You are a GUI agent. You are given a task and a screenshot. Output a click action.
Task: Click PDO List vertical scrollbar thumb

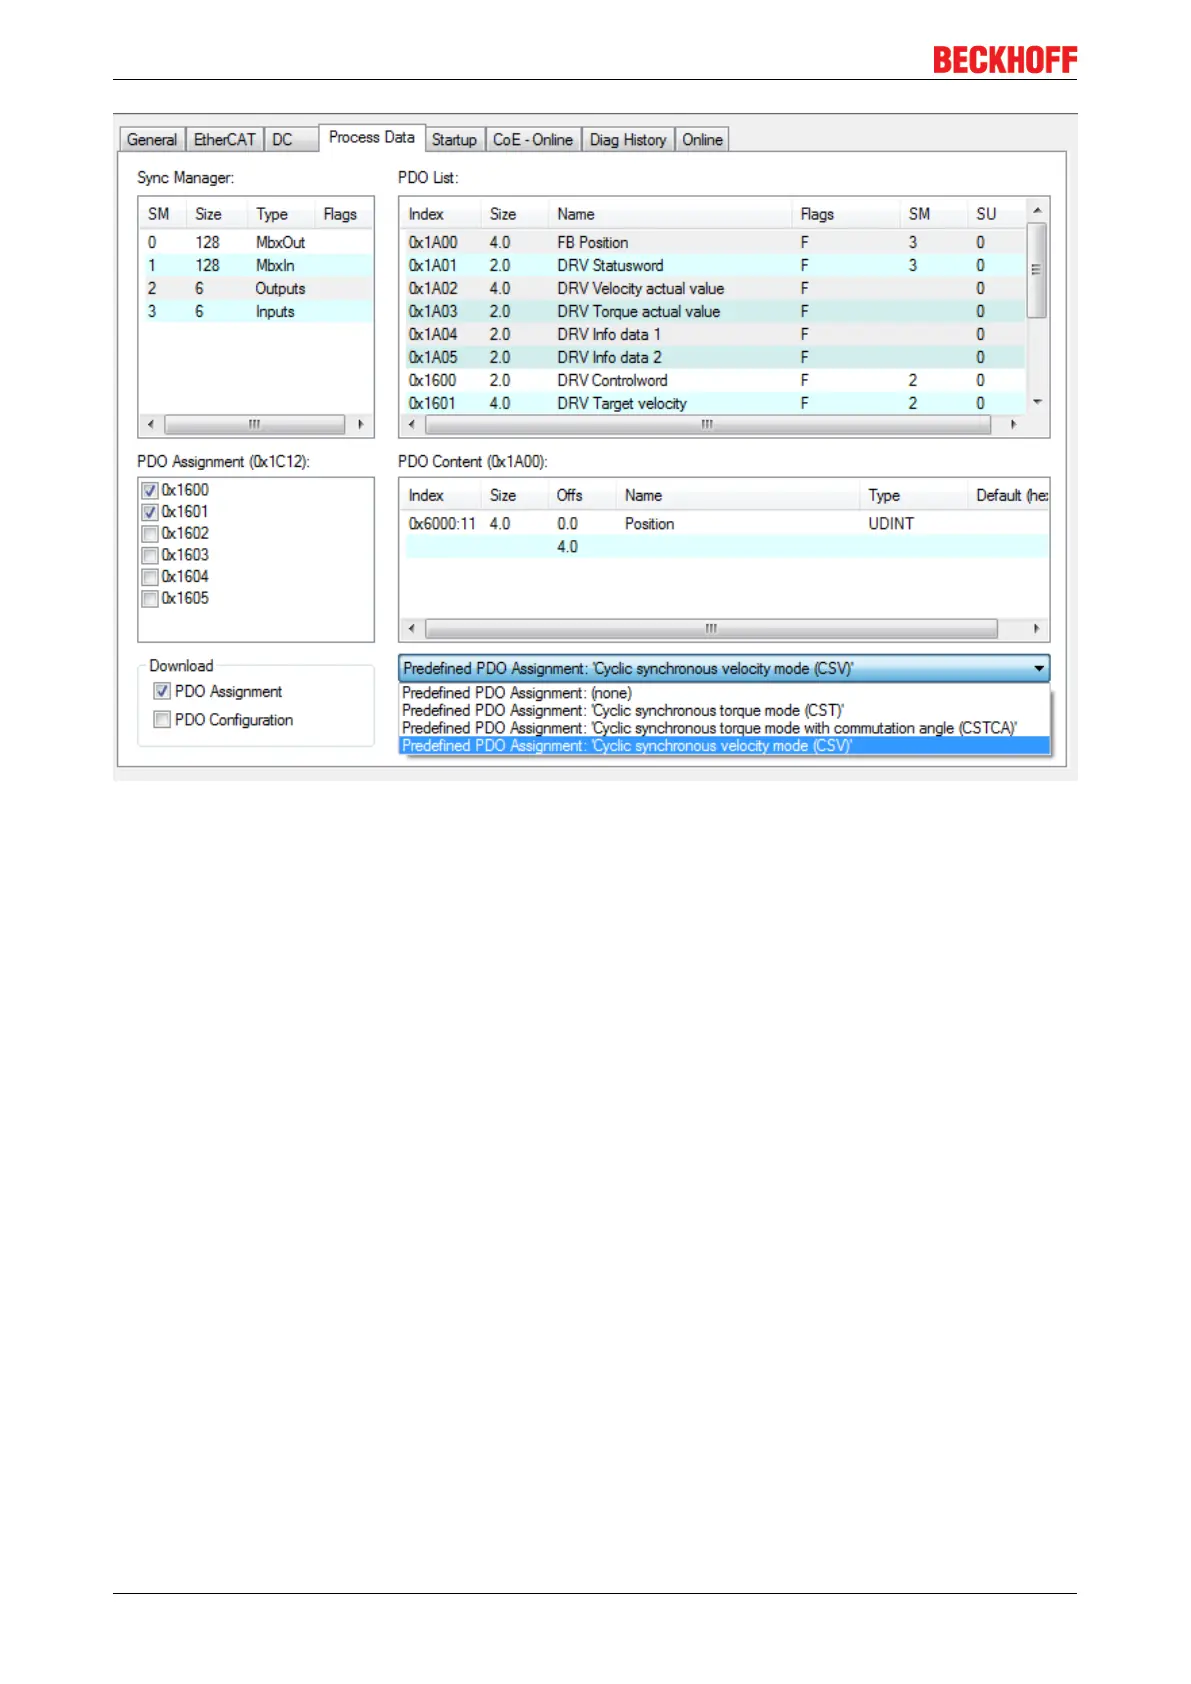[x=1037, y=270]
